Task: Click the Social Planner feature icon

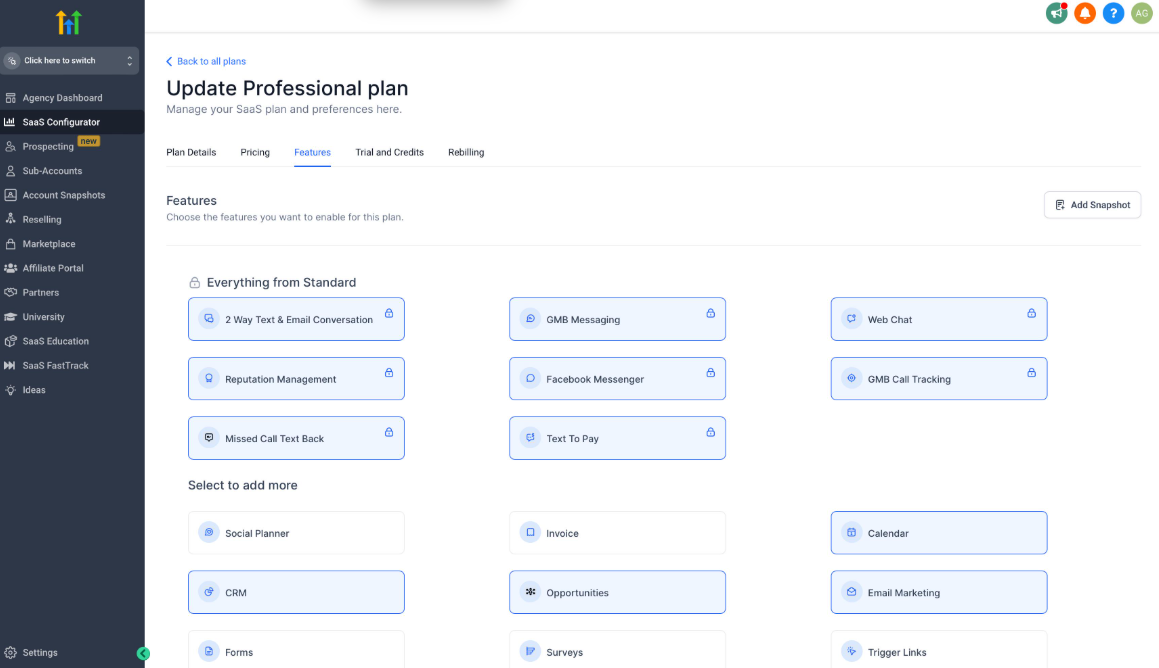Action: point(209,532)
